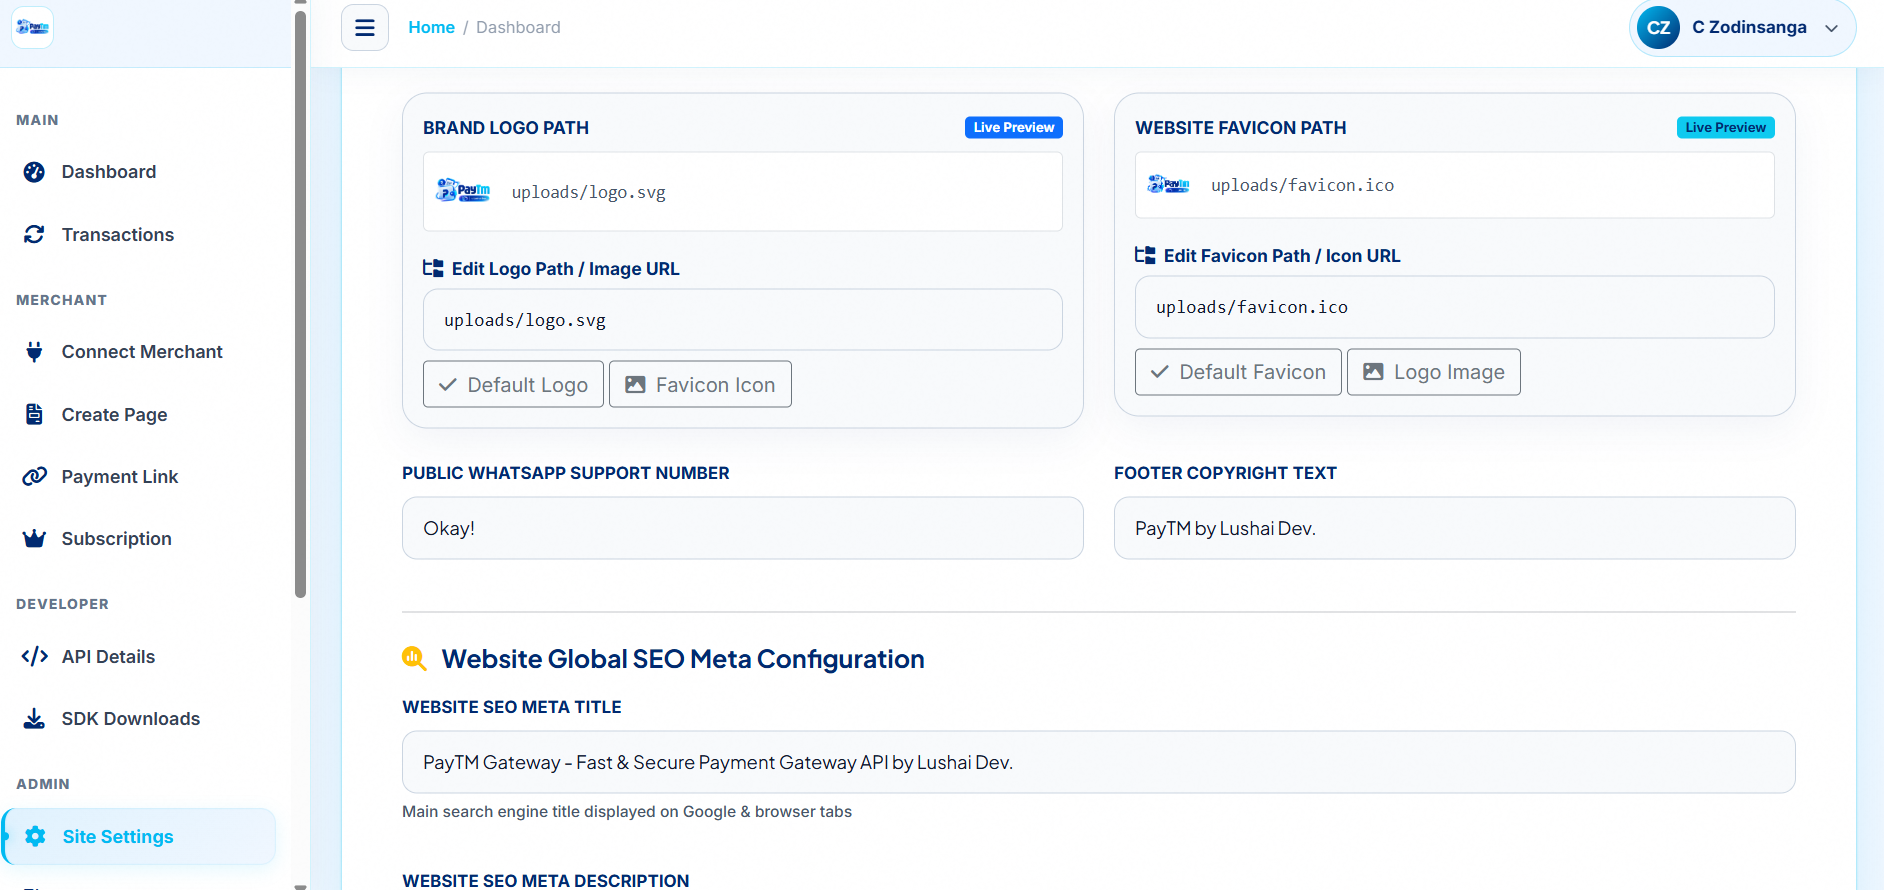
Task: Focus the Footer Copyright Text field
Action: click(x=1454, y=528)
